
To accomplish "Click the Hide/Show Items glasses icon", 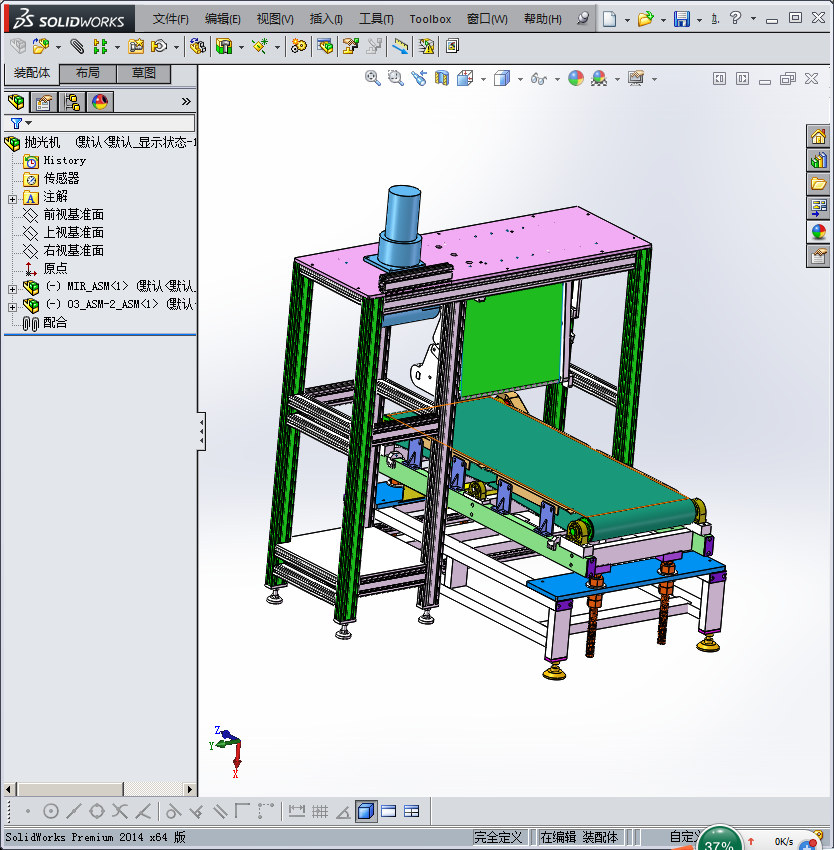I will pos(538,79).
